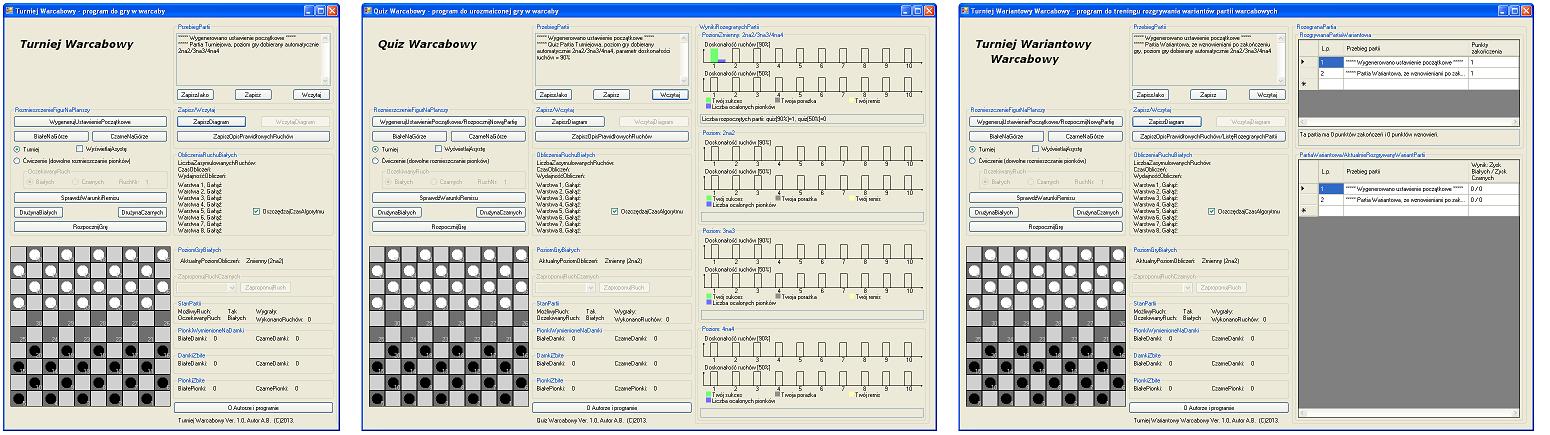Viewport: 1550px width, 435px height.
Task: Select Ćwiczenie radio button in Turniej Wariantowy window
Action: [971, 160]
